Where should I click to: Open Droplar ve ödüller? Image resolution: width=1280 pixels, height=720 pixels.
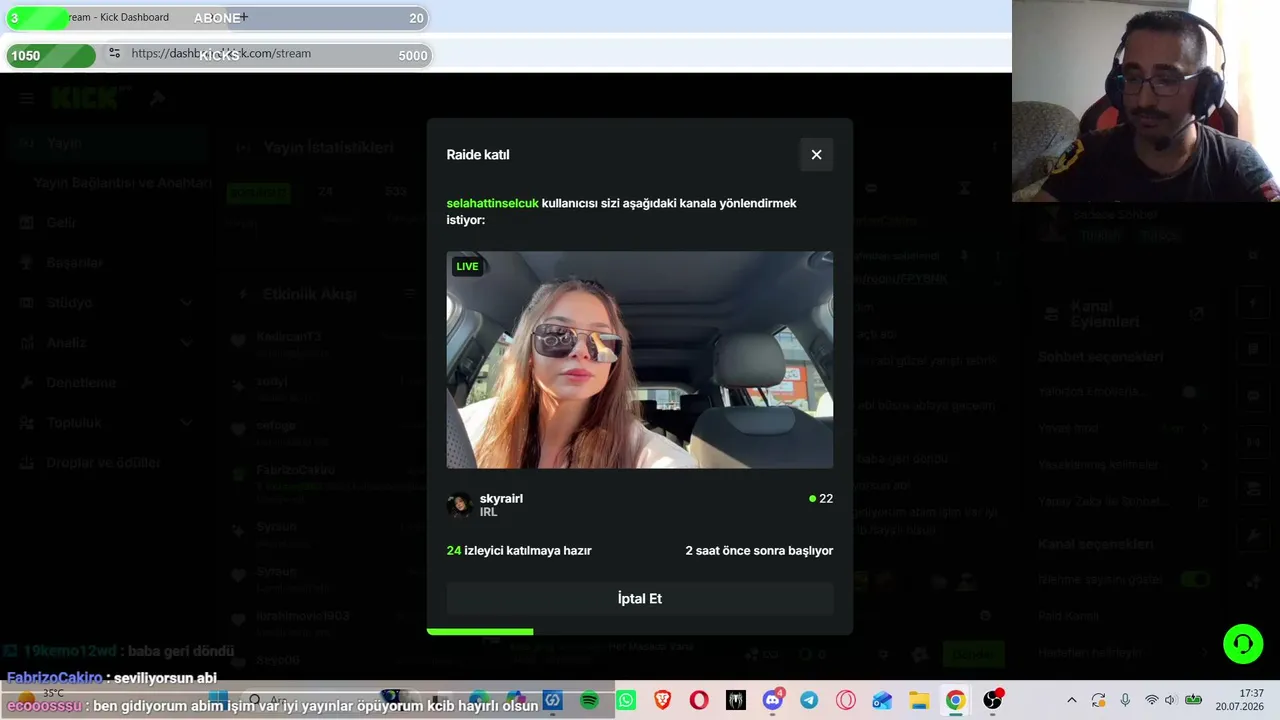tap(104, 463)
